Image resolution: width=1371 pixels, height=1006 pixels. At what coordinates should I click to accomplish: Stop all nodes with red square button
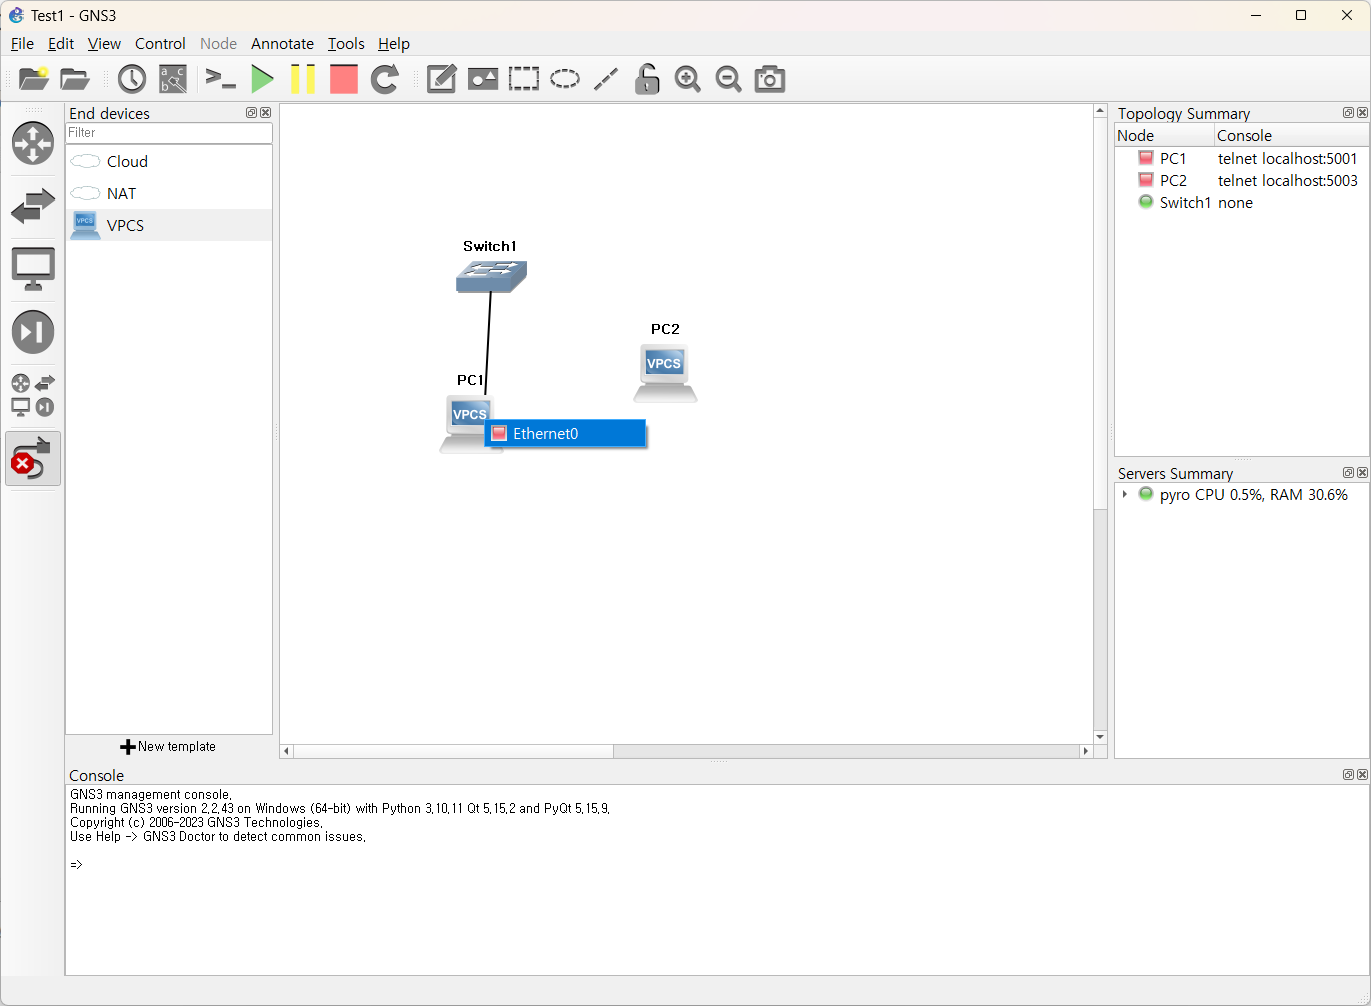tap(344, 79)
